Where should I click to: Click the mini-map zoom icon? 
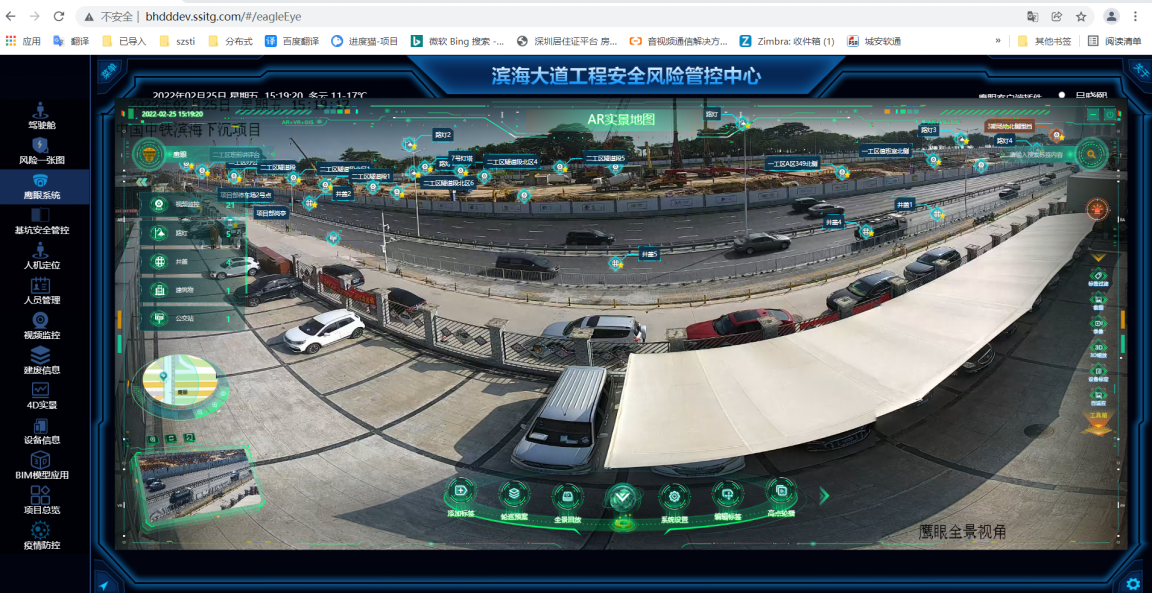click(x=154, y=439)
